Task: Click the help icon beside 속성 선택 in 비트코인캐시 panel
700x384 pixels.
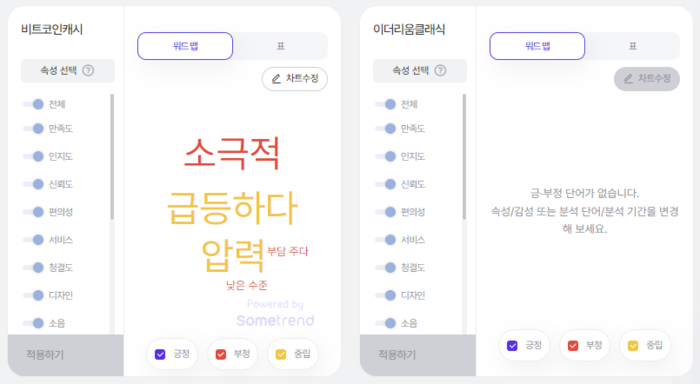Action: coord(88,71)
